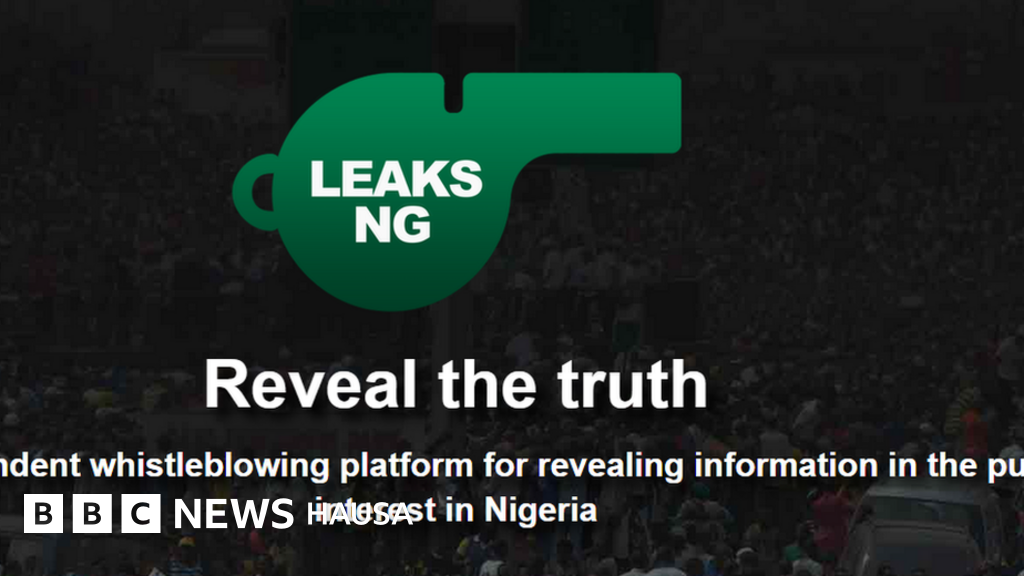
Task: Click the HAUSA label in the BBC logo
Action: pyautogui.click(x=359, y=515)
